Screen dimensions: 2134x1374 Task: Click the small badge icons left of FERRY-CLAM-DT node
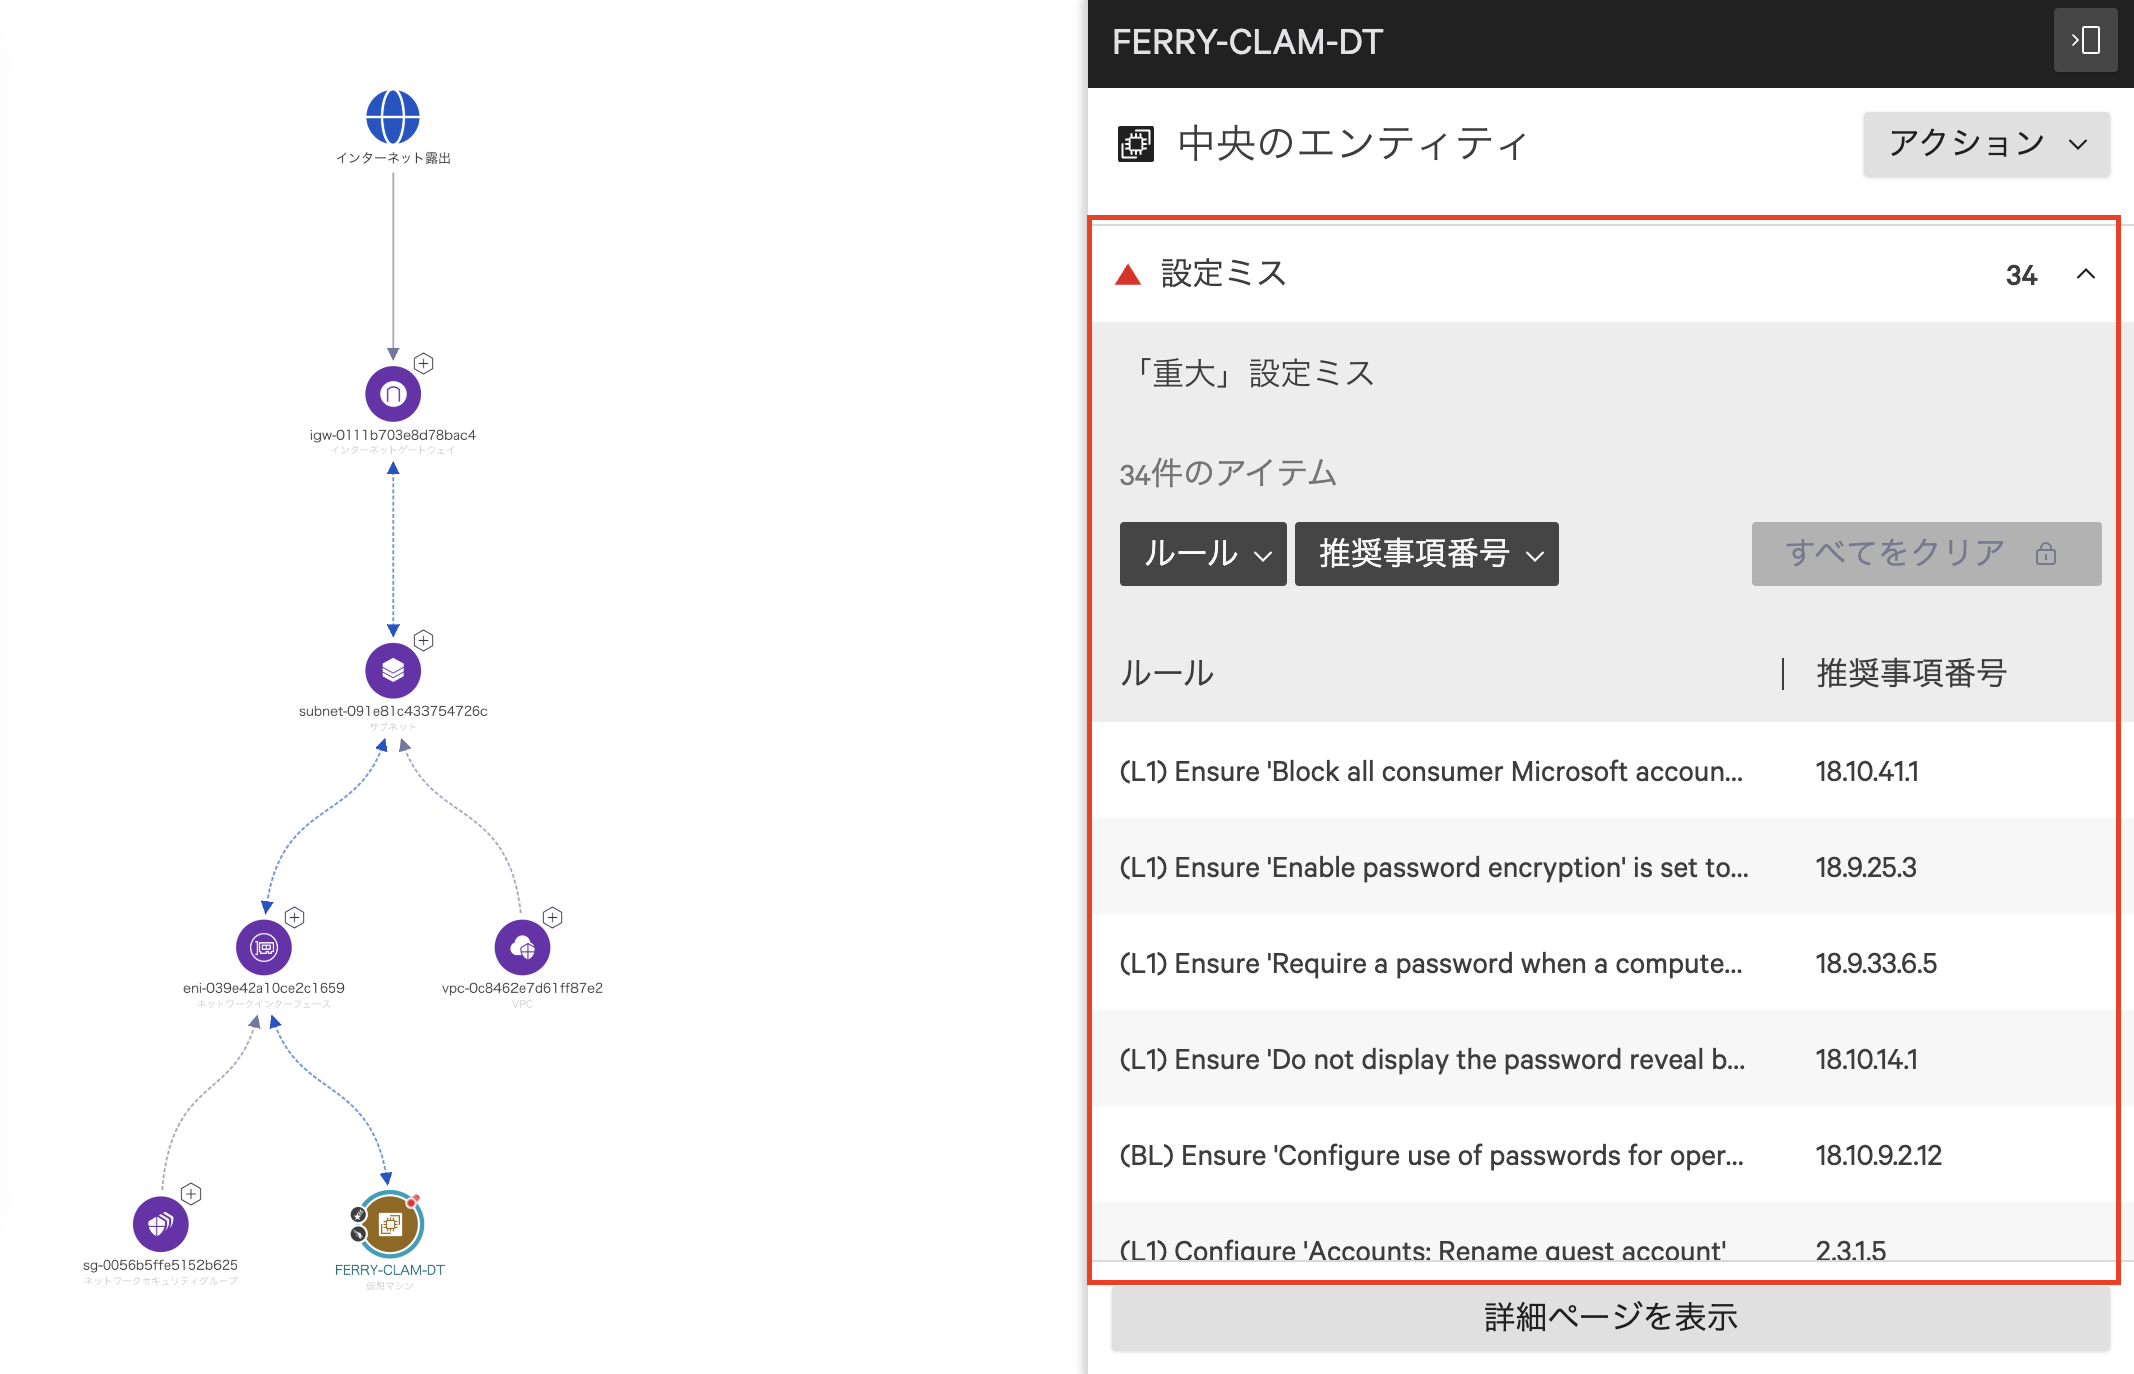tap(358, 1224)
